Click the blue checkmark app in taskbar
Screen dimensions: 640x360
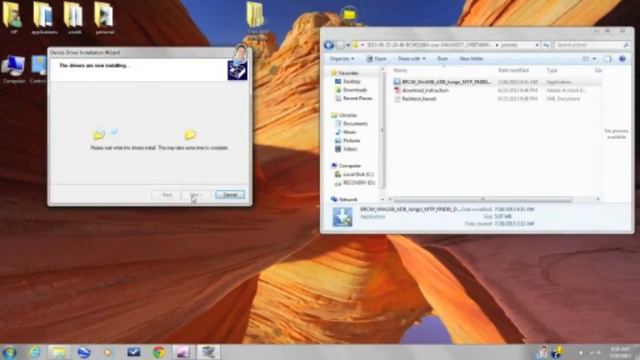click(133, 352)
